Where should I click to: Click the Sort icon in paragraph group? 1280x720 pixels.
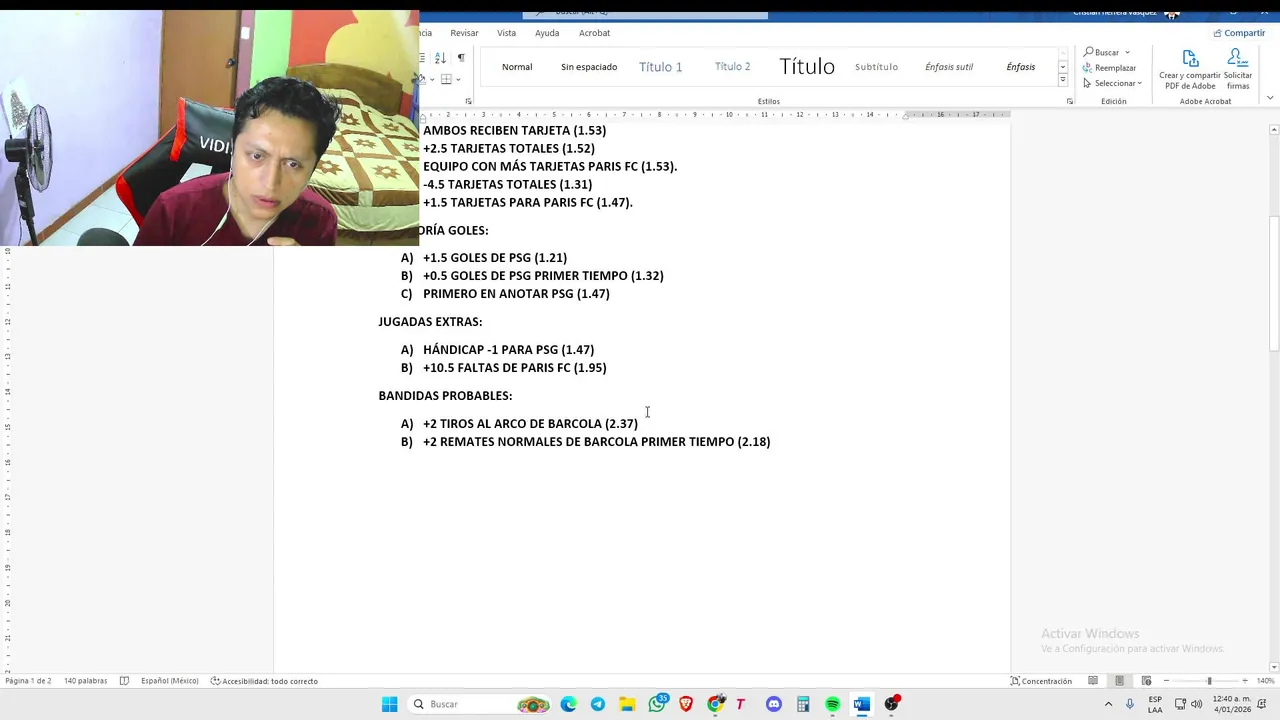(440, 58)
